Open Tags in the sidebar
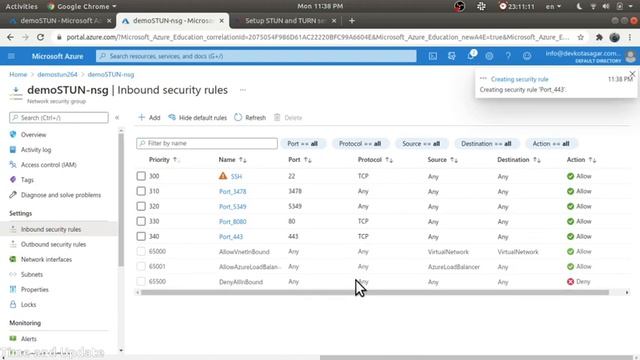Viewport: 640px width, 360px height. [x=27, y=180]
